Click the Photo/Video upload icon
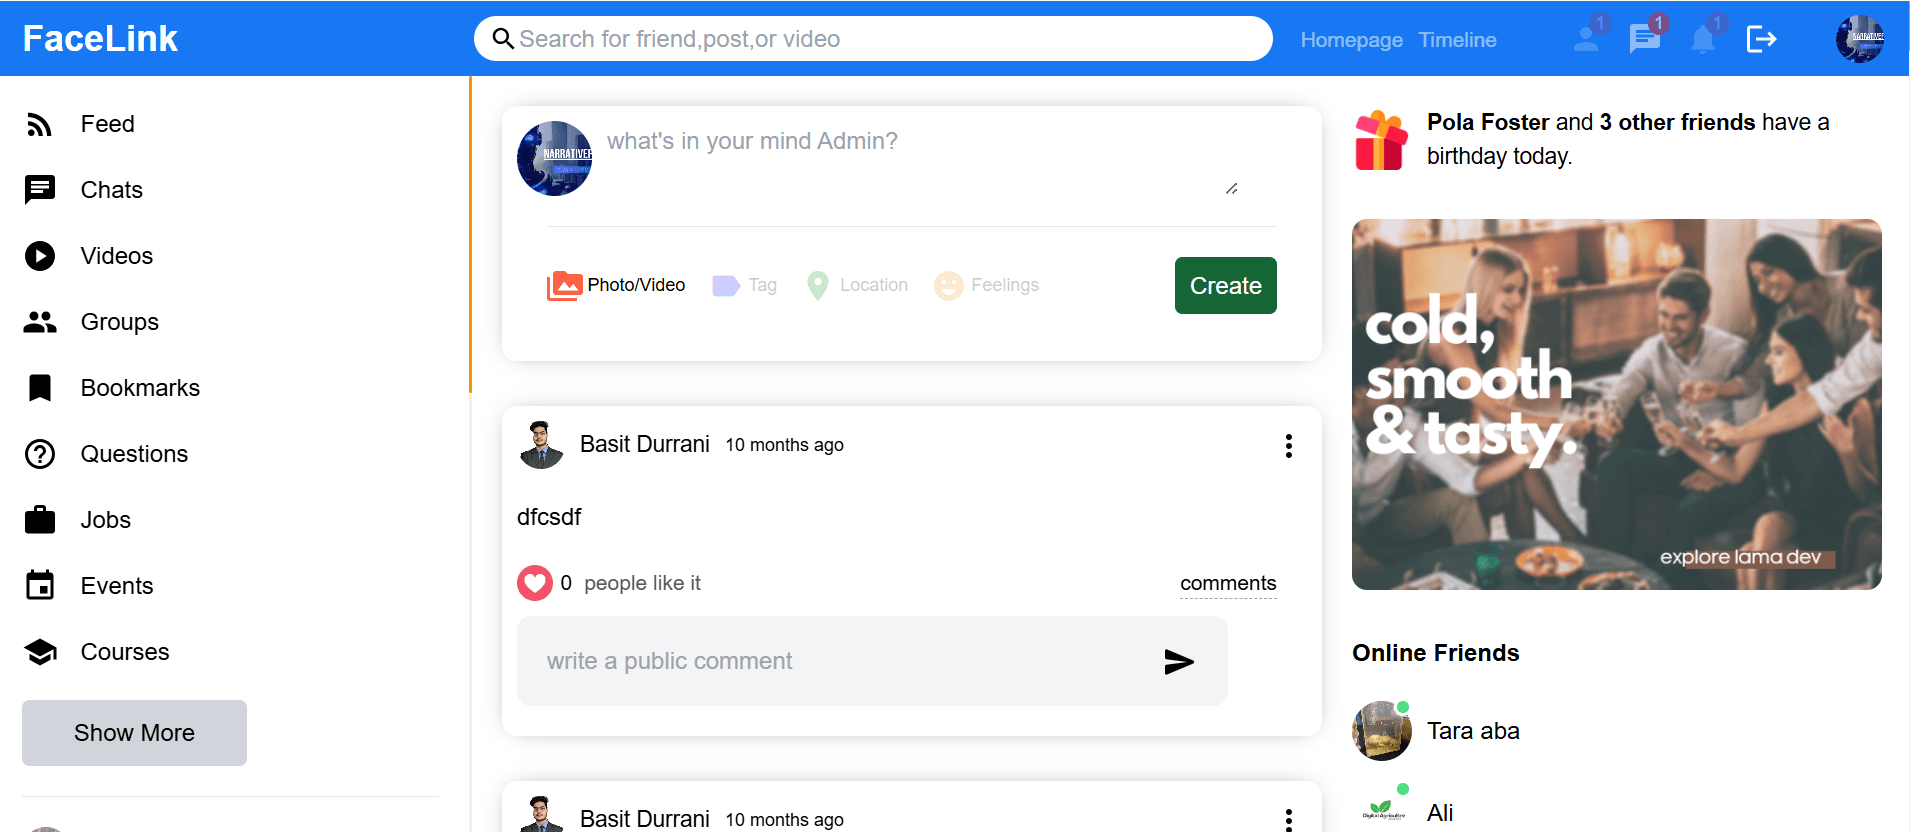 (565, 286)
